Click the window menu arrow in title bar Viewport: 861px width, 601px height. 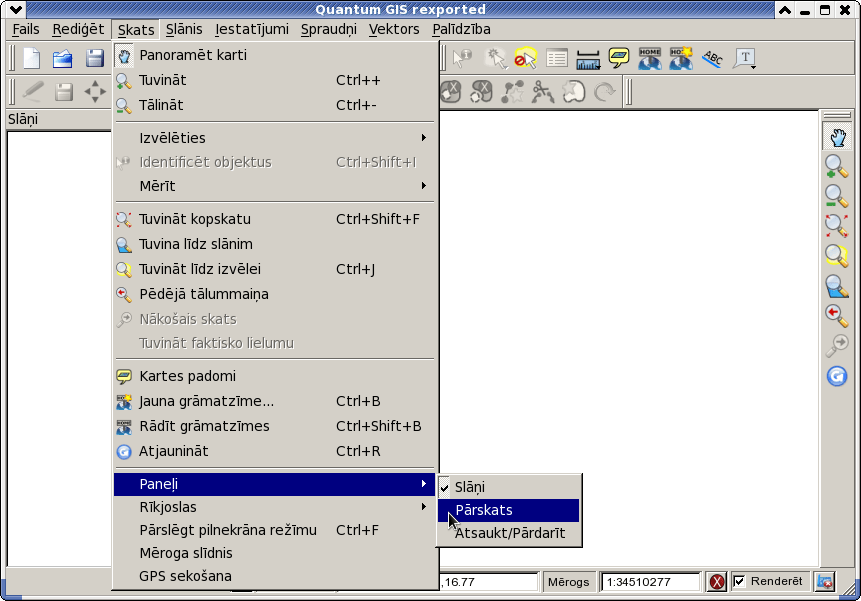pos(16,9)
